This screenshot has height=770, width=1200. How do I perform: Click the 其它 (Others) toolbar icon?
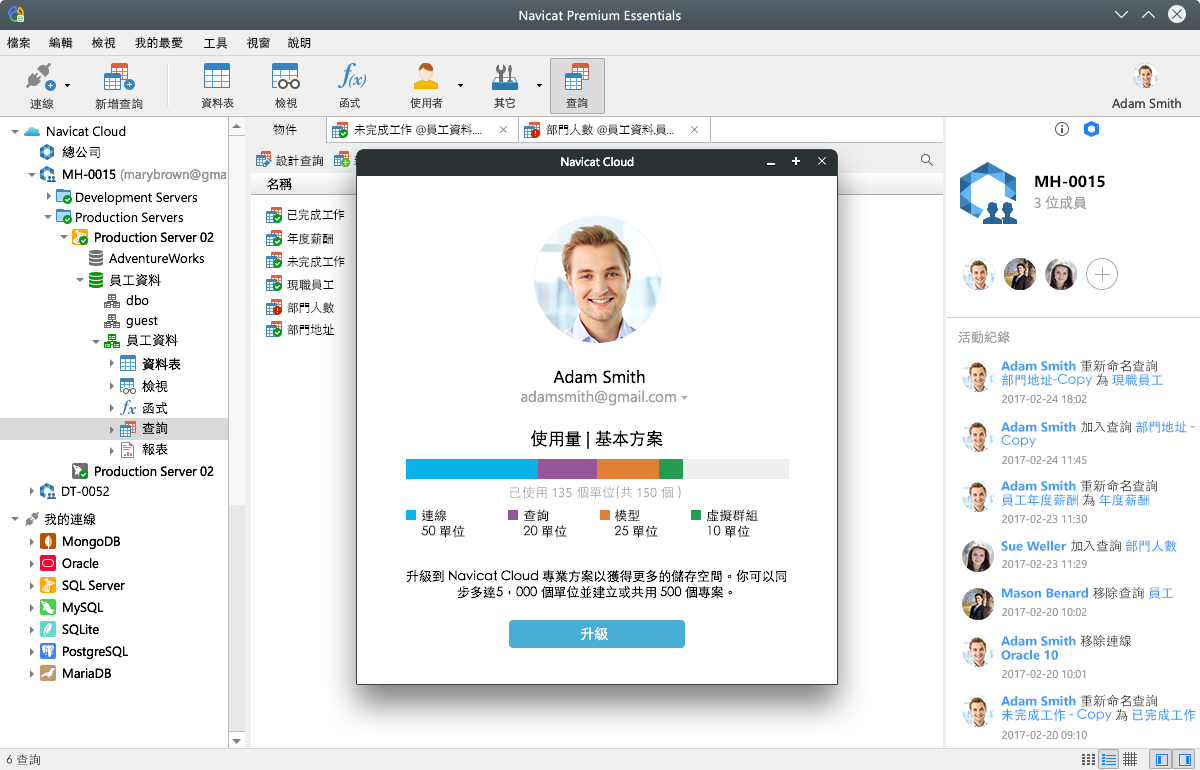tap(505, 86)
